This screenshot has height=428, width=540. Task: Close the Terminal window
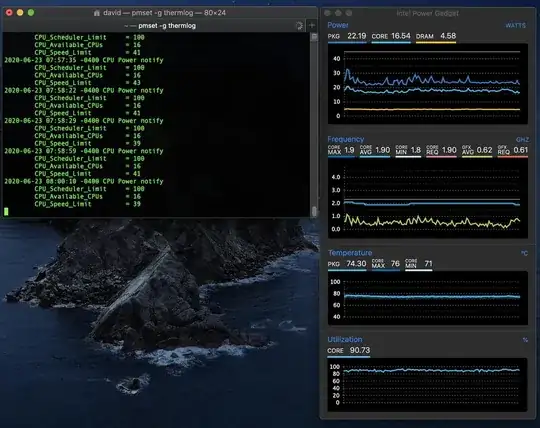pyautogui.click(x=9, y=13)
